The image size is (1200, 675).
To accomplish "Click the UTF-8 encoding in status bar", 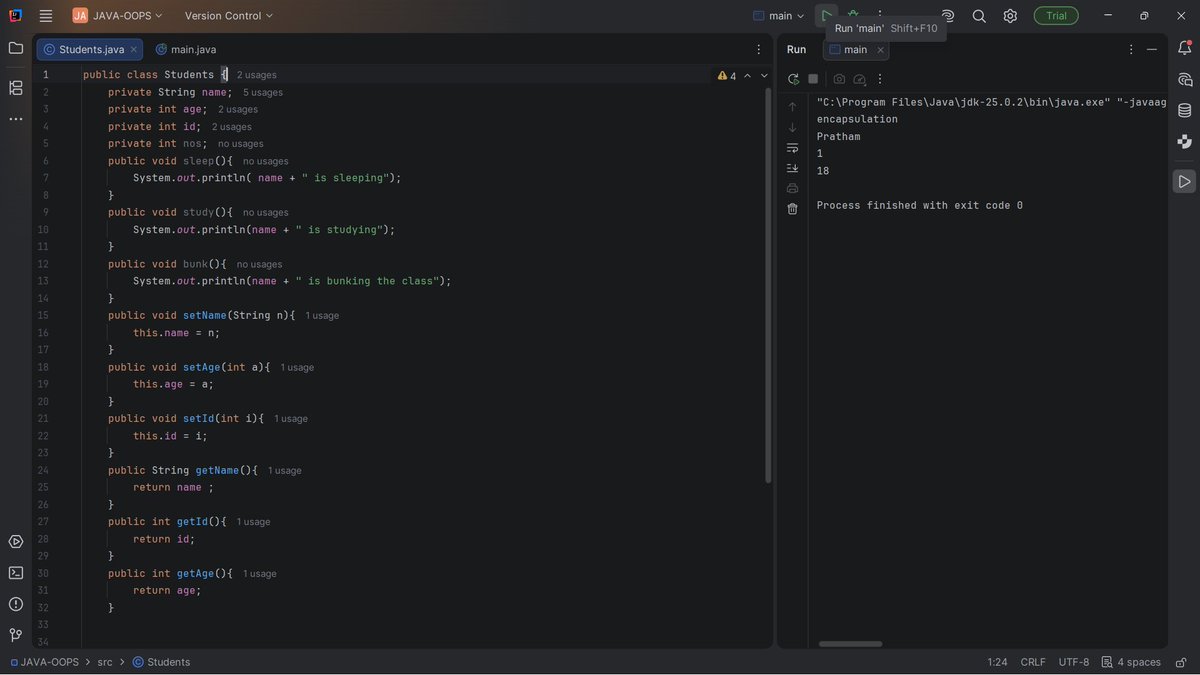I will [1074, 662].
